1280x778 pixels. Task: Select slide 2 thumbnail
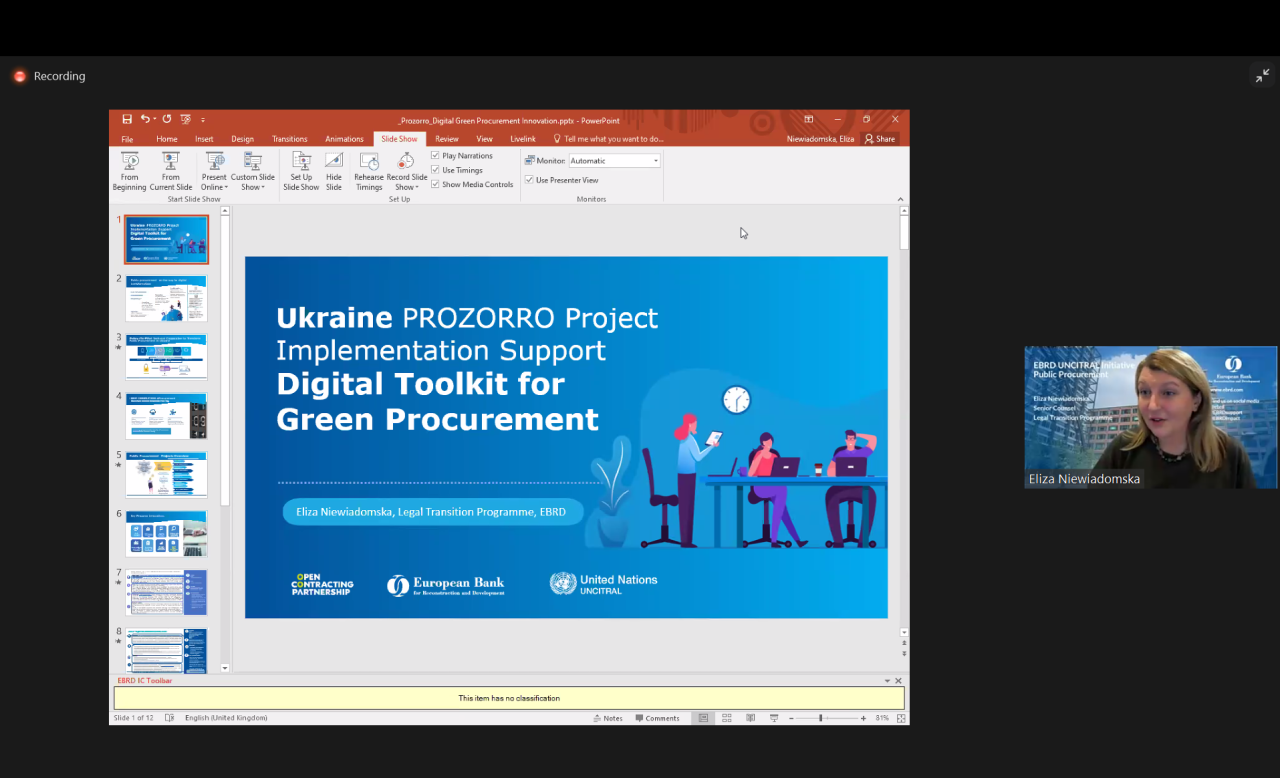[x=166, y=298]
